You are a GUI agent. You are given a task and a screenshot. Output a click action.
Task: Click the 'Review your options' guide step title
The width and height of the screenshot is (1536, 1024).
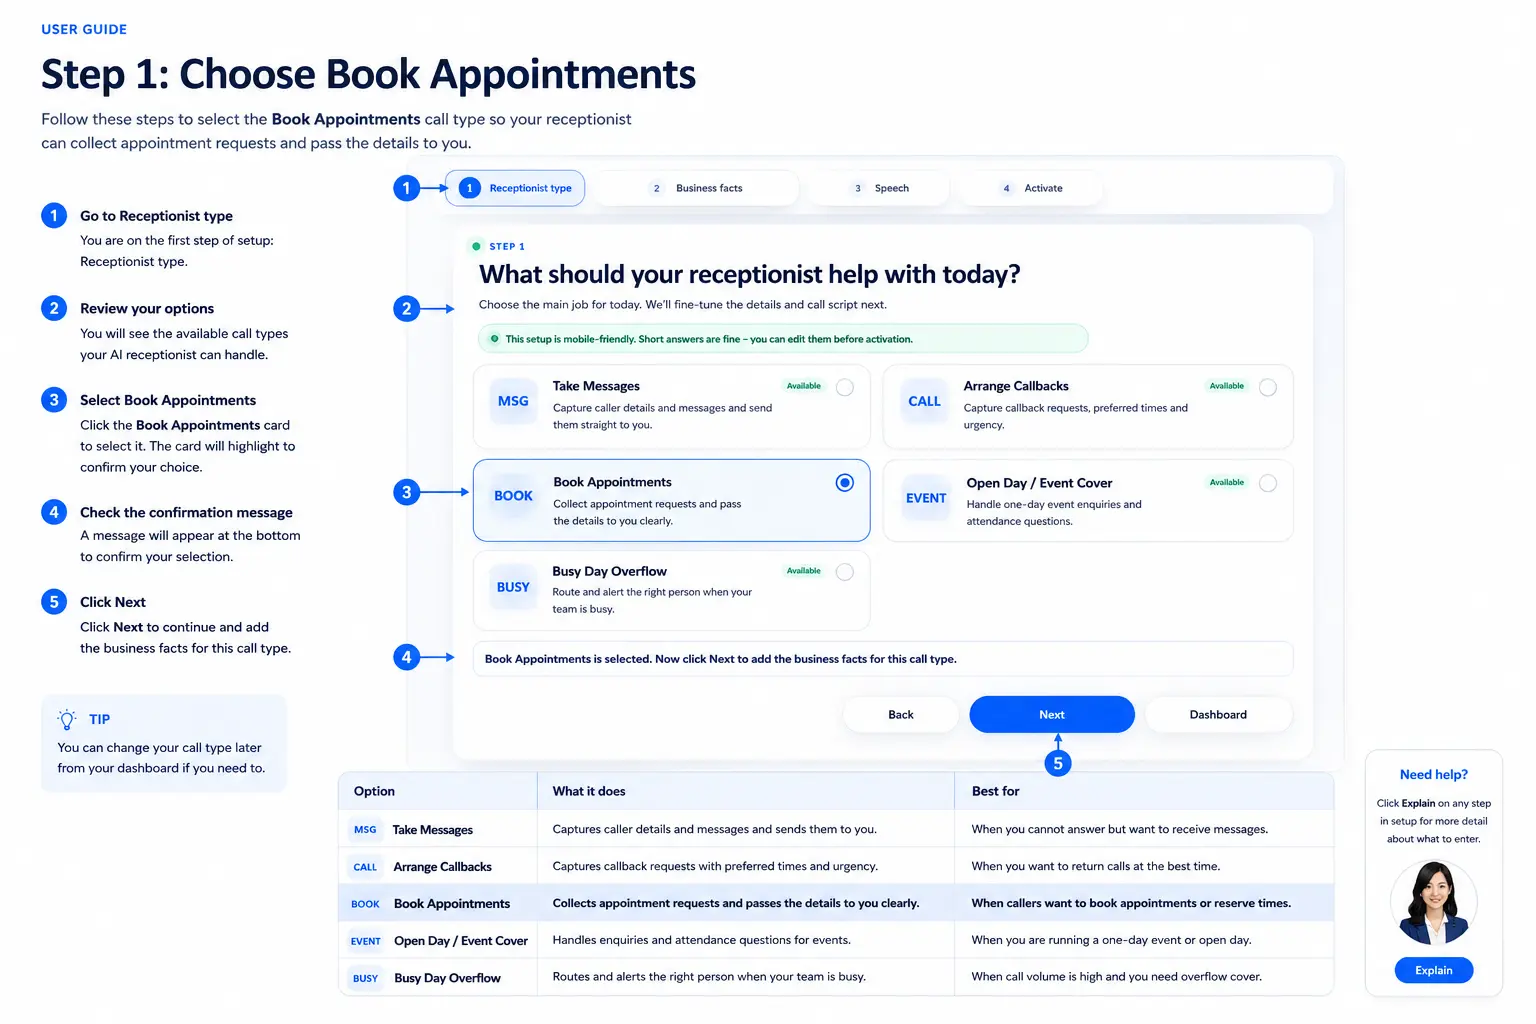point(147,309)
